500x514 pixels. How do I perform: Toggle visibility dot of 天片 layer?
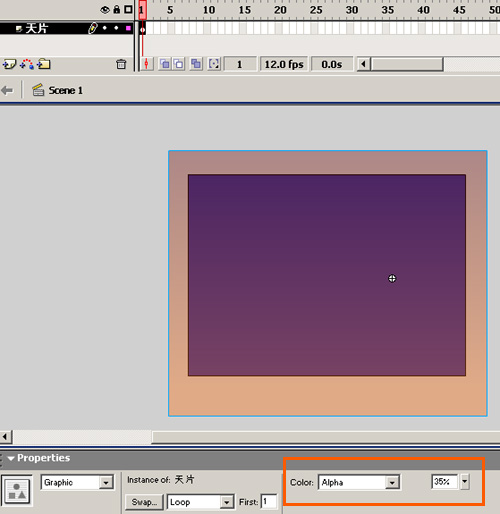click(x=105, y=28)
